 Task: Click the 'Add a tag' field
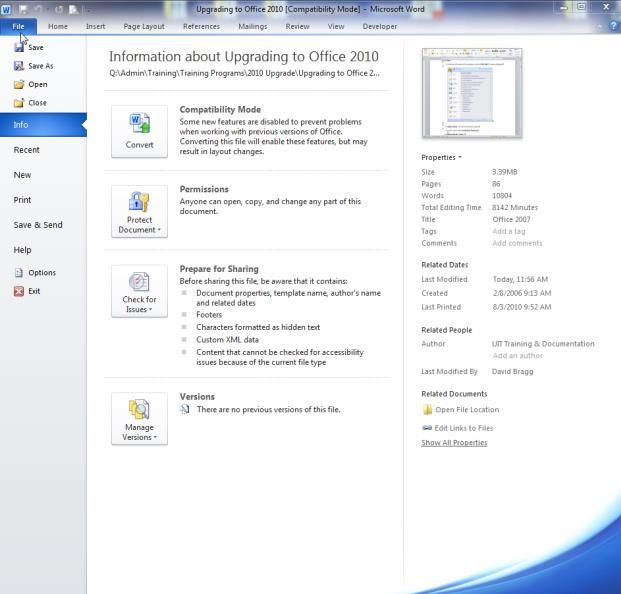point(509,231)
